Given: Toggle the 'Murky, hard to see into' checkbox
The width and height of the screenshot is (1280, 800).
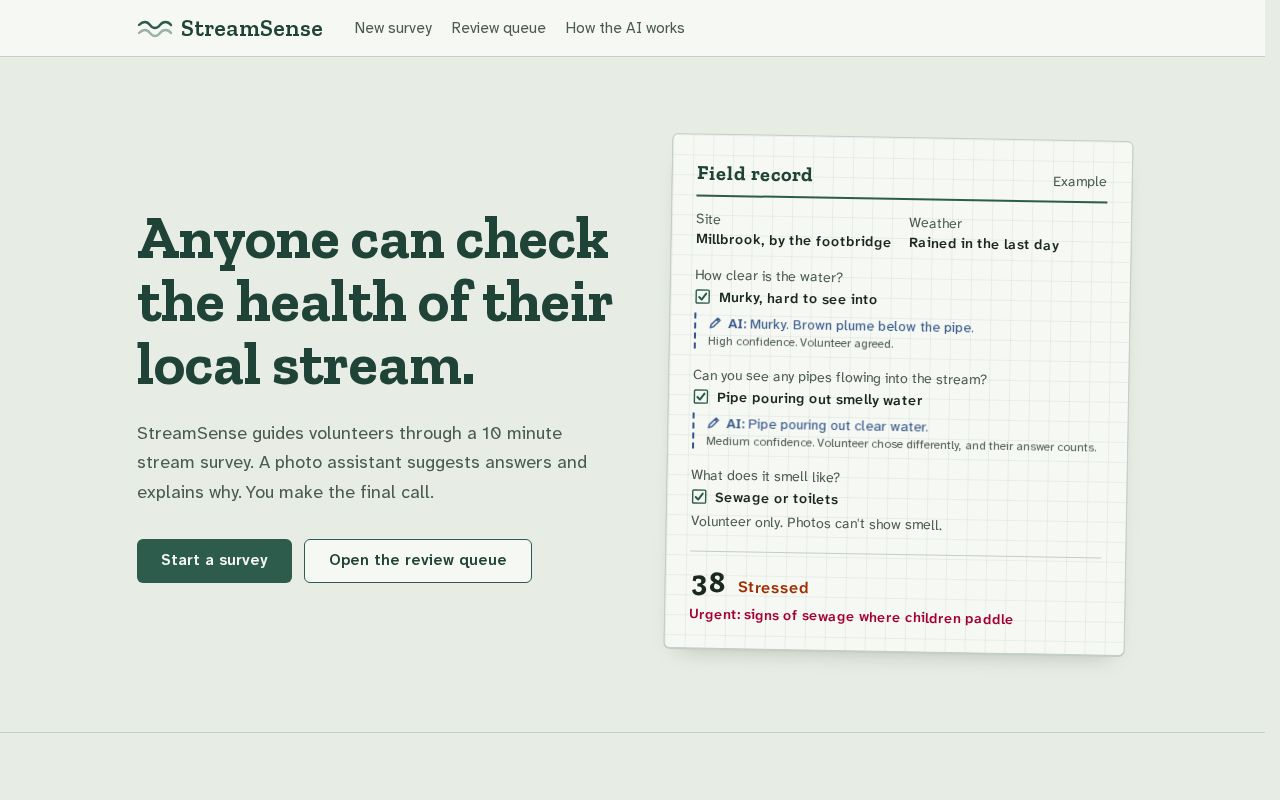Looking at the screenshot, I should tap(703, 297).
